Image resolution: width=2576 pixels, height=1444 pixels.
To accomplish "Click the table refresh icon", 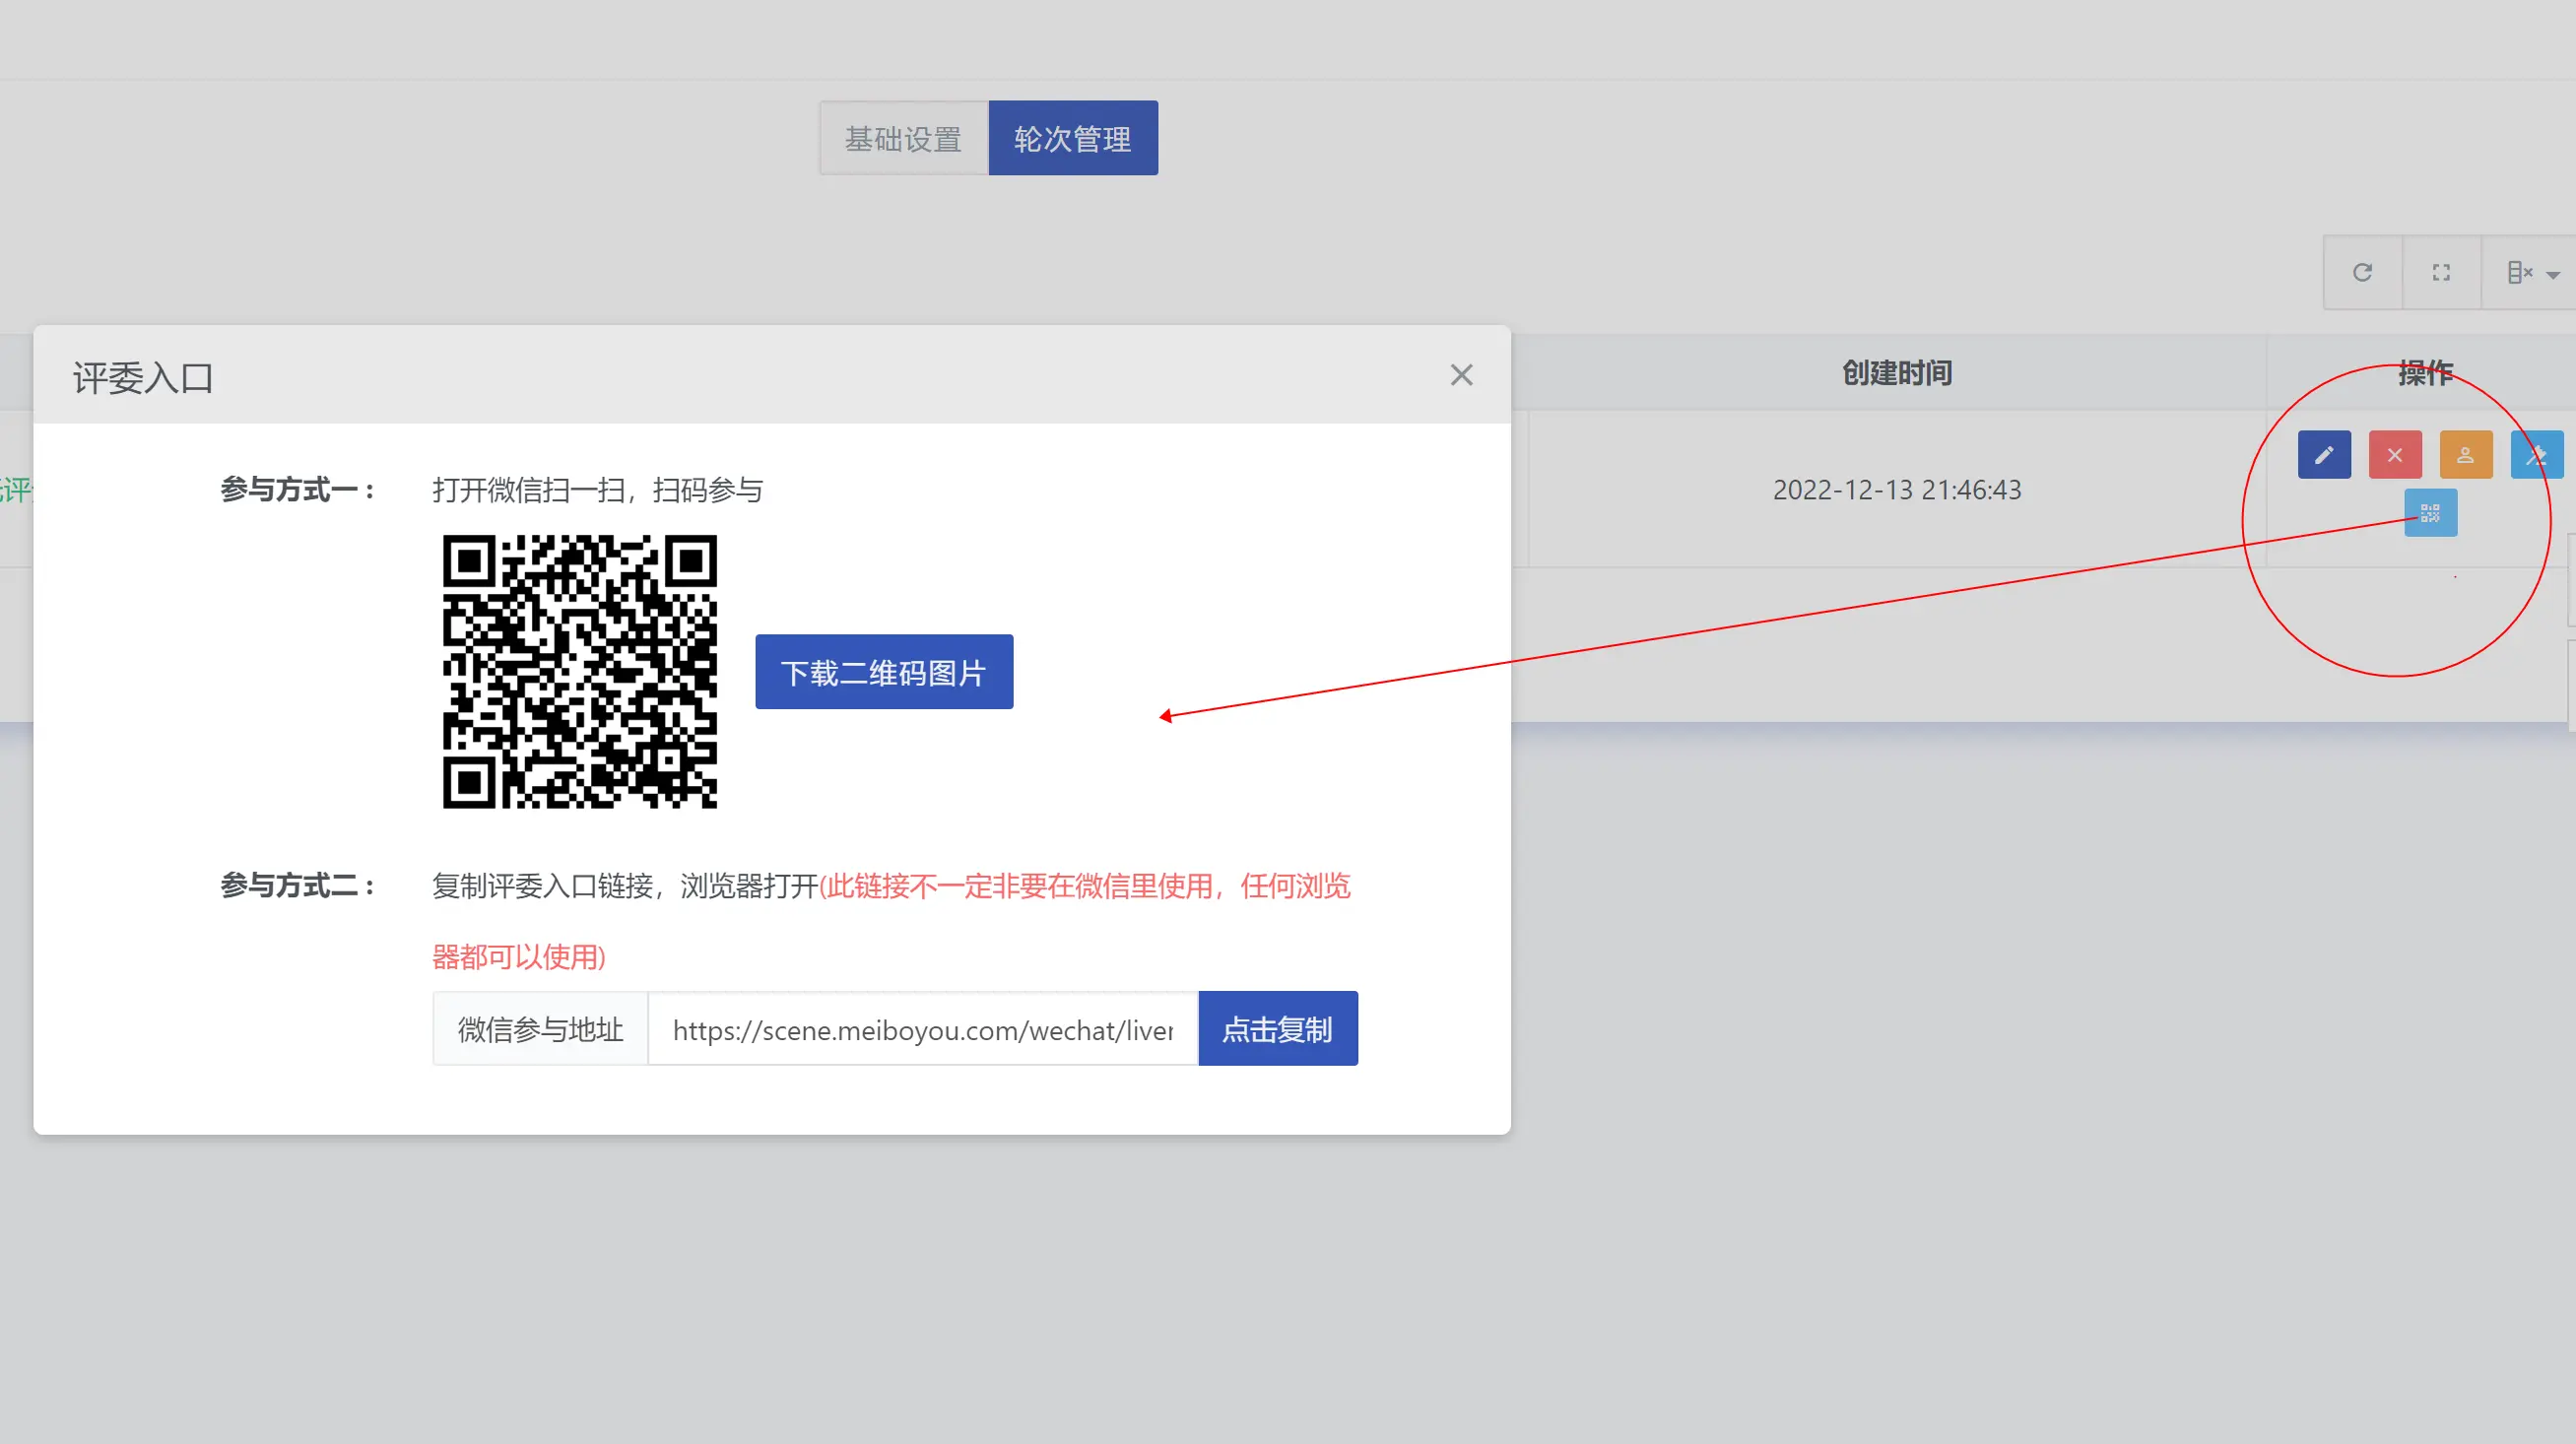I will coord(2362,272).
